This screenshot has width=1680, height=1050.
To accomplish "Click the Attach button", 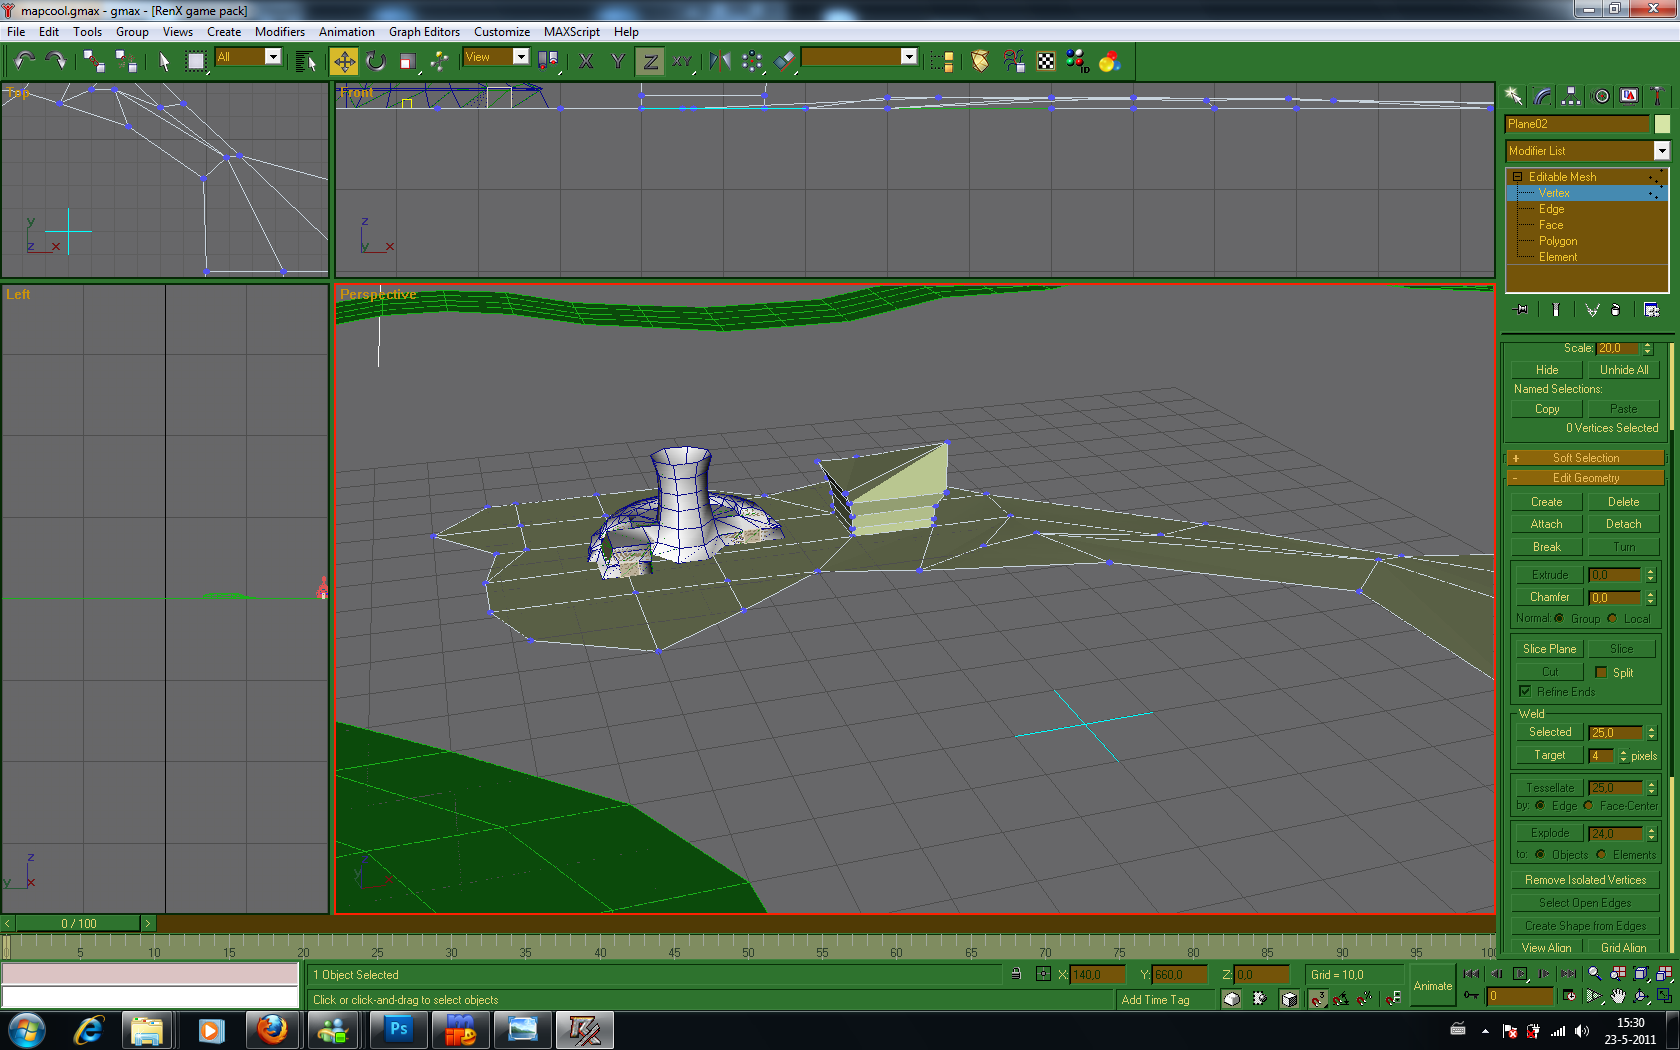I will coord(1546,524).
